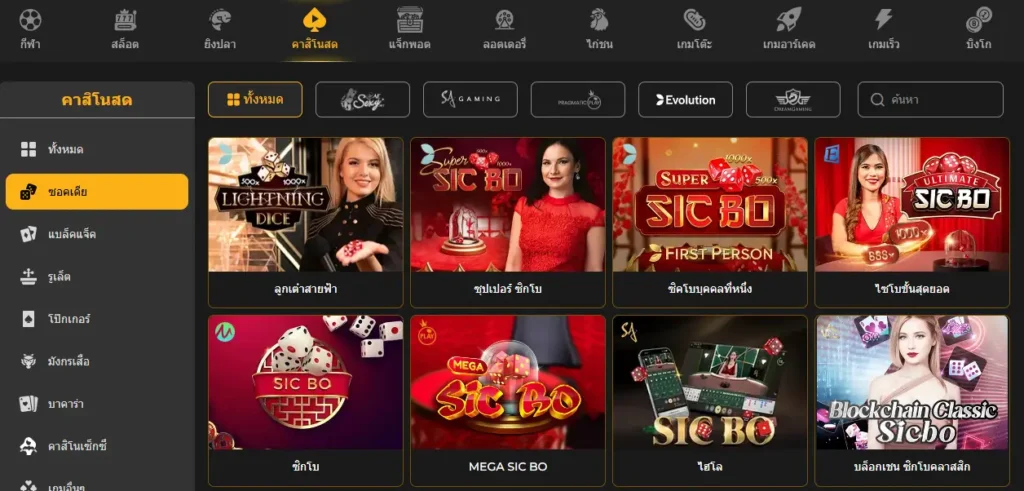Screen dimensions: 1024x491
Task: Select the สล็อต slot machine icon
Action: pyautogui.click(x=125, y=20)
